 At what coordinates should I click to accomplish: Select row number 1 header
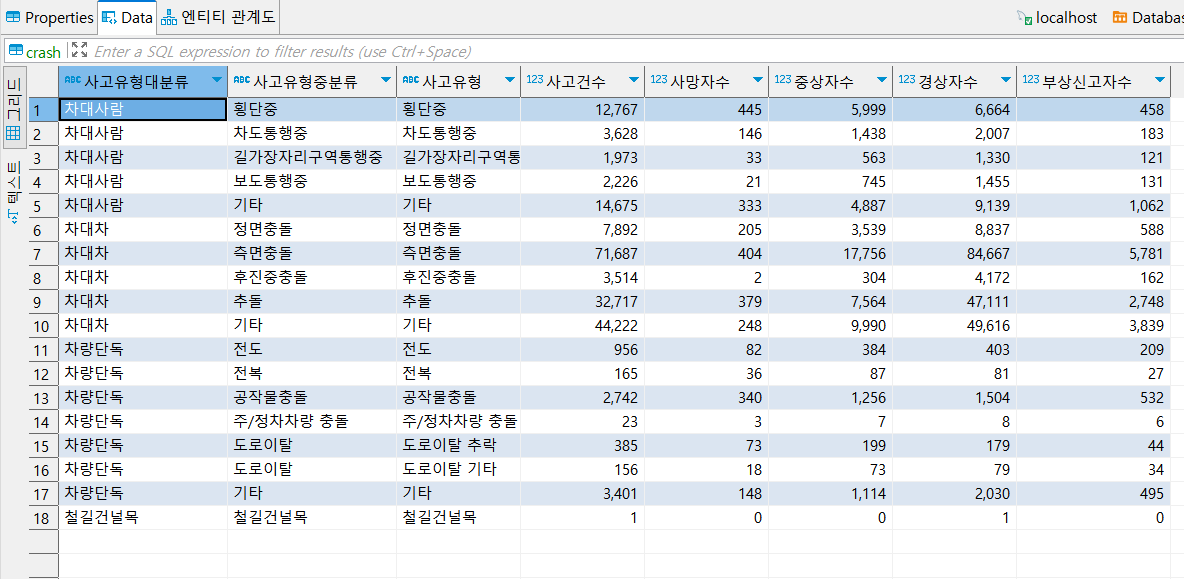43,109
